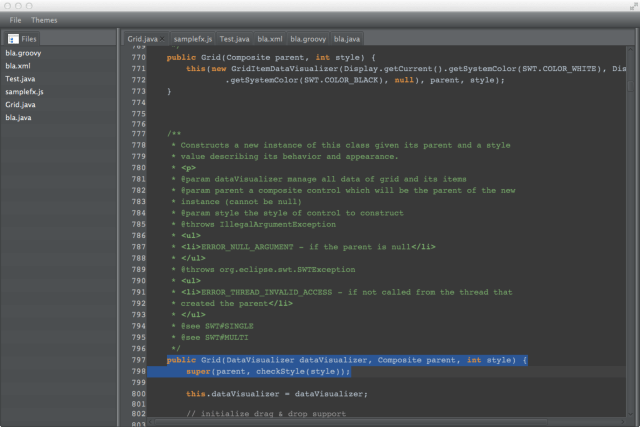The width and height of the screenshot is (640, 427).
Task: Switch to the Test.java editor tab
Action: point(234,39)
